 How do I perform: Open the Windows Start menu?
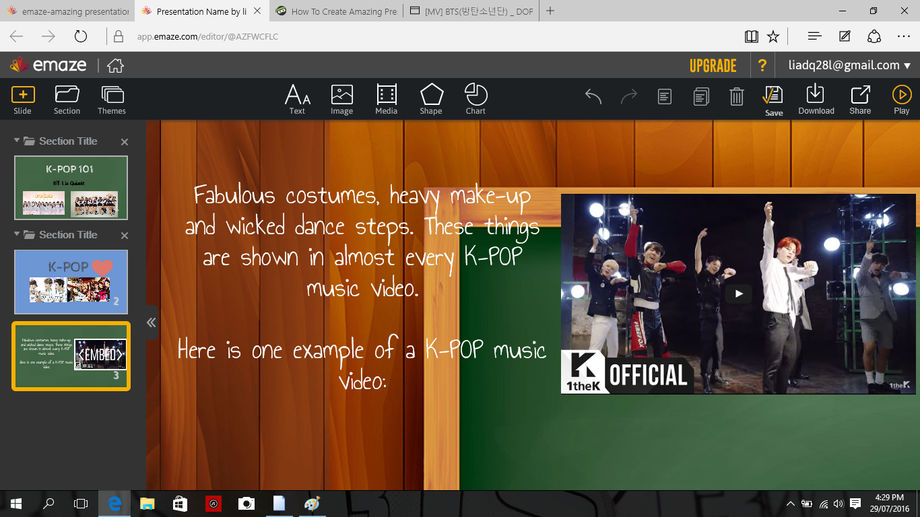coord(16,504)
